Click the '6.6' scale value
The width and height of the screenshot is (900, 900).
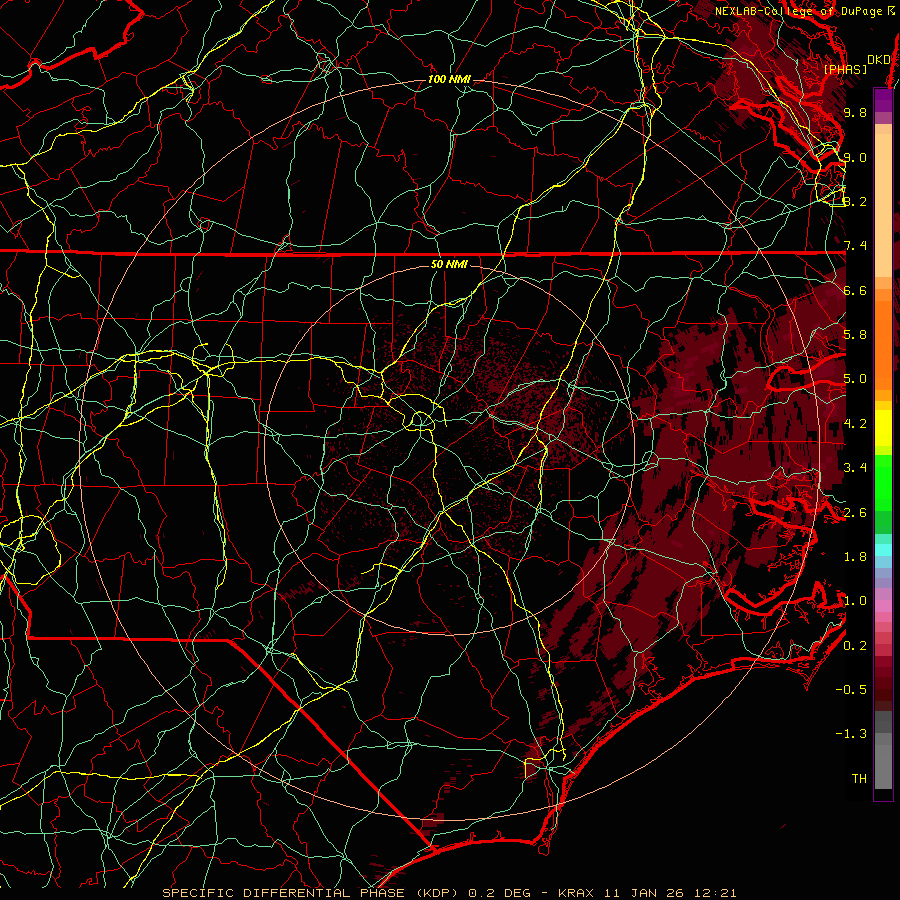(855, 290)
